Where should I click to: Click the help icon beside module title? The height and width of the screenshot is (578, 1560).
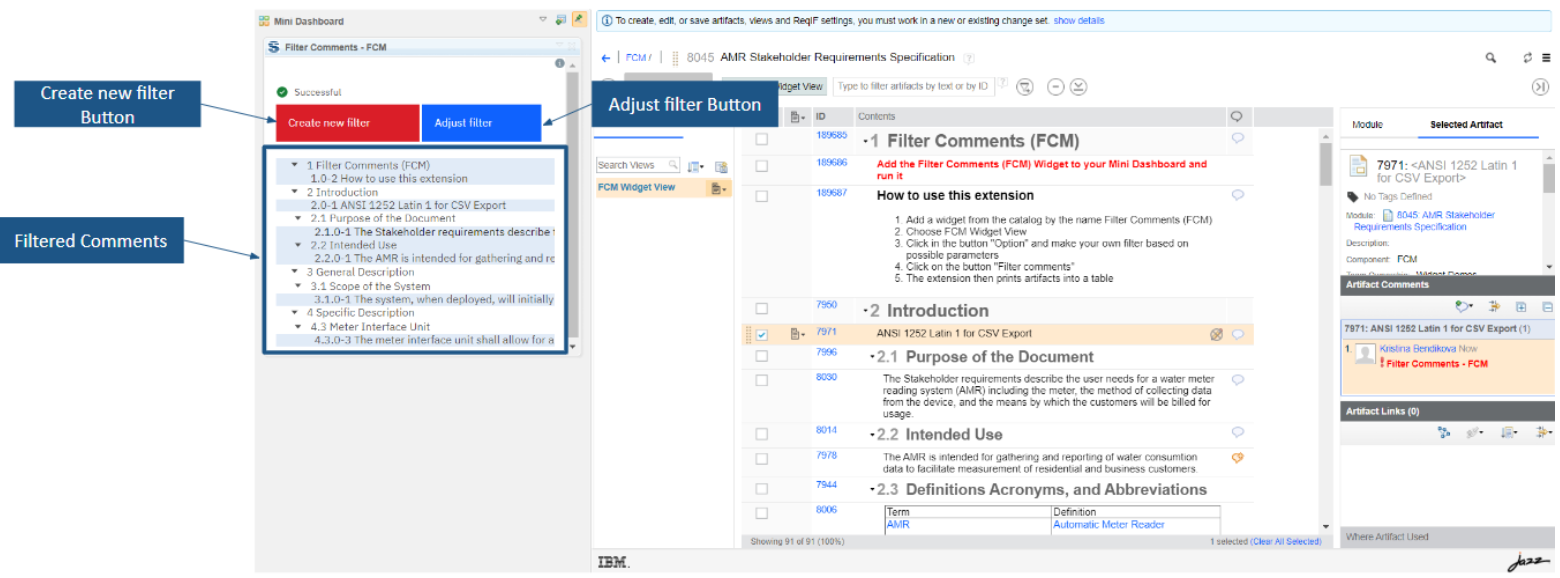[969, 59]
